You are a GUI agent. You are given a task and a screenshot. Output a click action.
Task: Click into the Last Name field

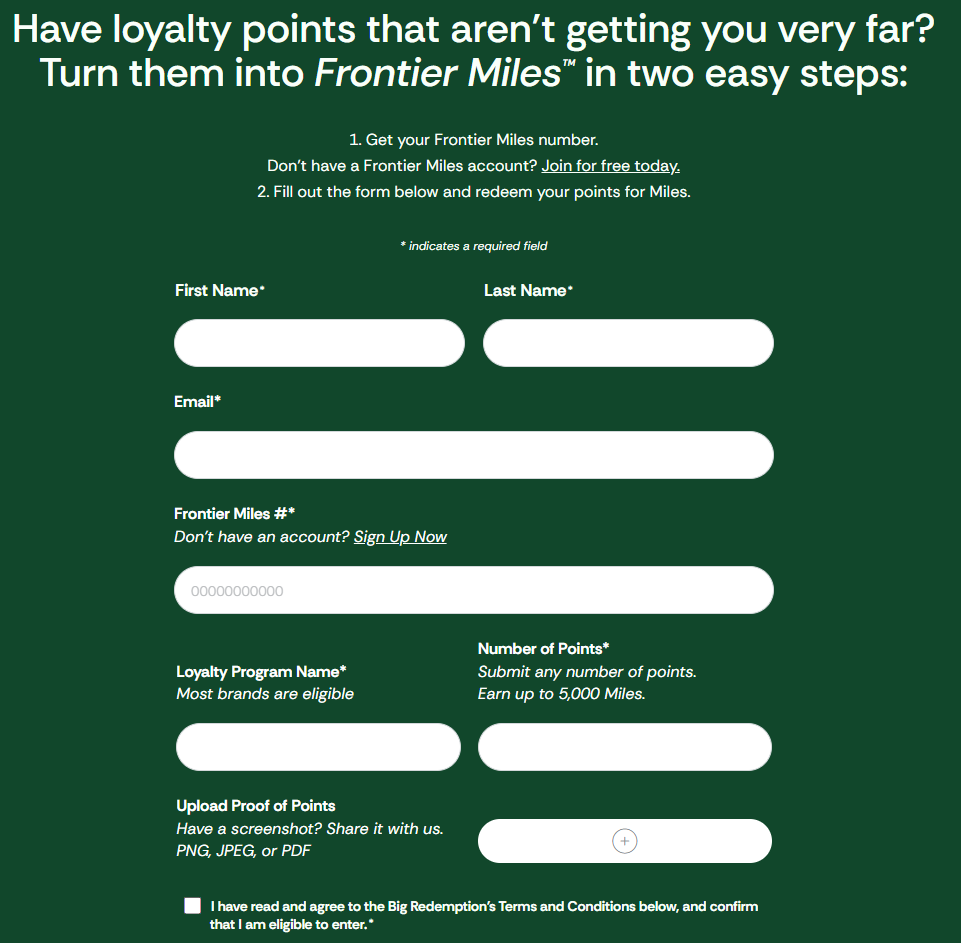(628, 343)
